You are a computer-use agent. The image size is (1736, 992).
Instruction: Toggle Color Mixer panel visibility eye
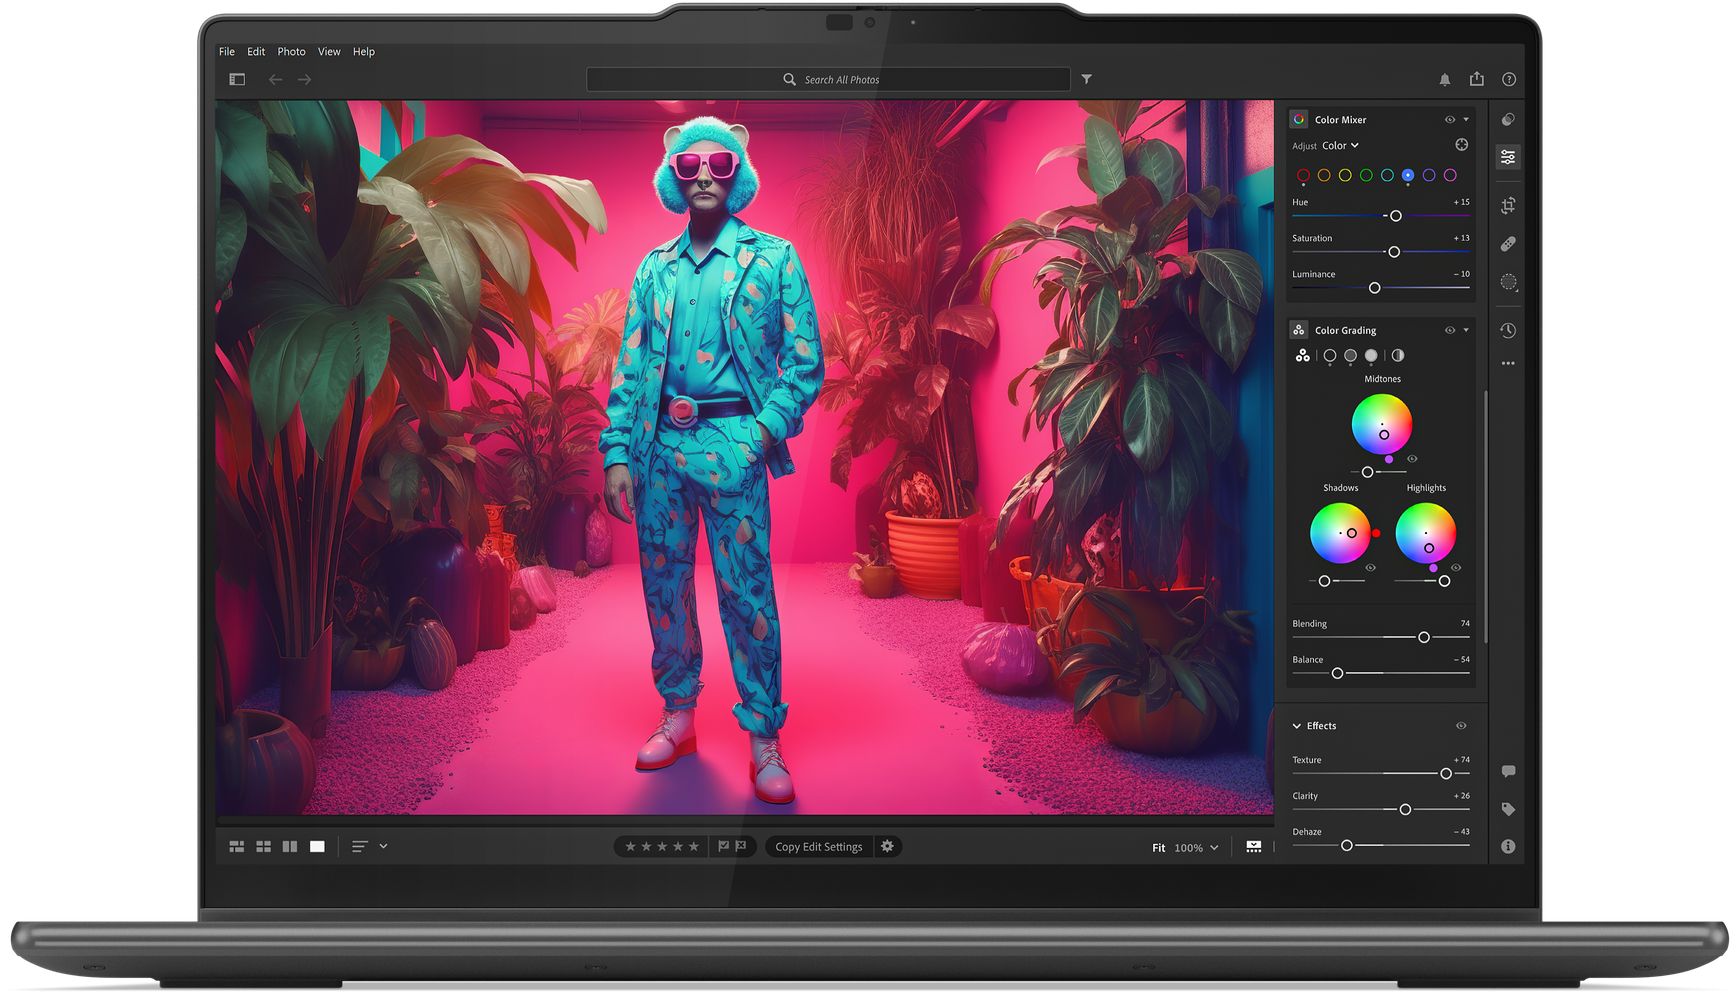[1449, 120]
